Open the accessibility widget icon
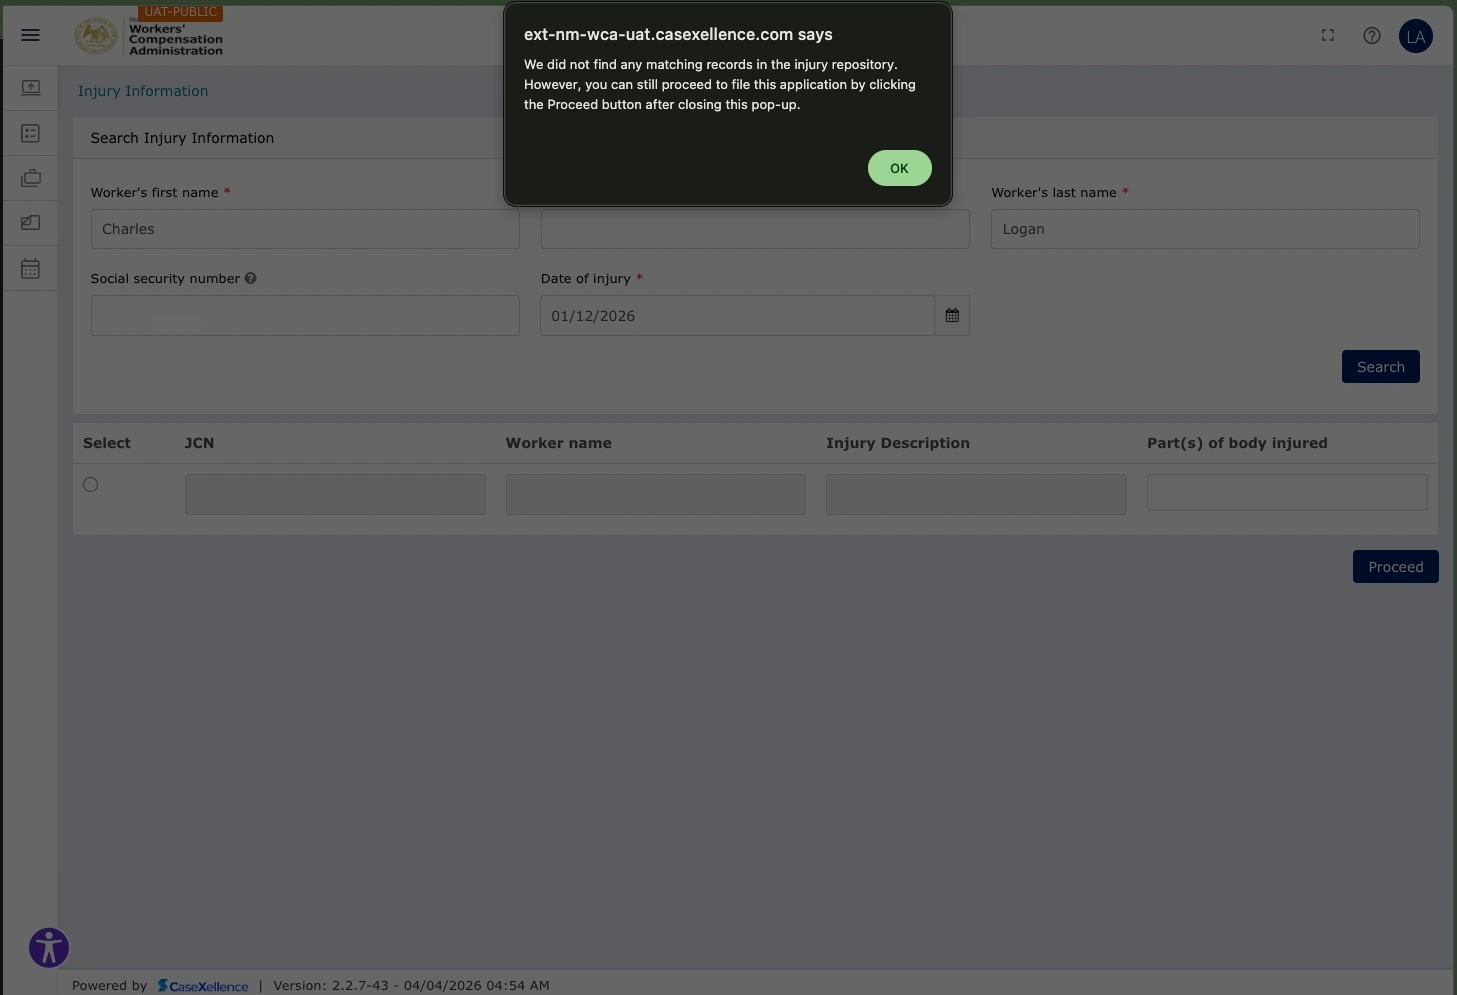The image size is (1457, 995). tap(49, 948)
